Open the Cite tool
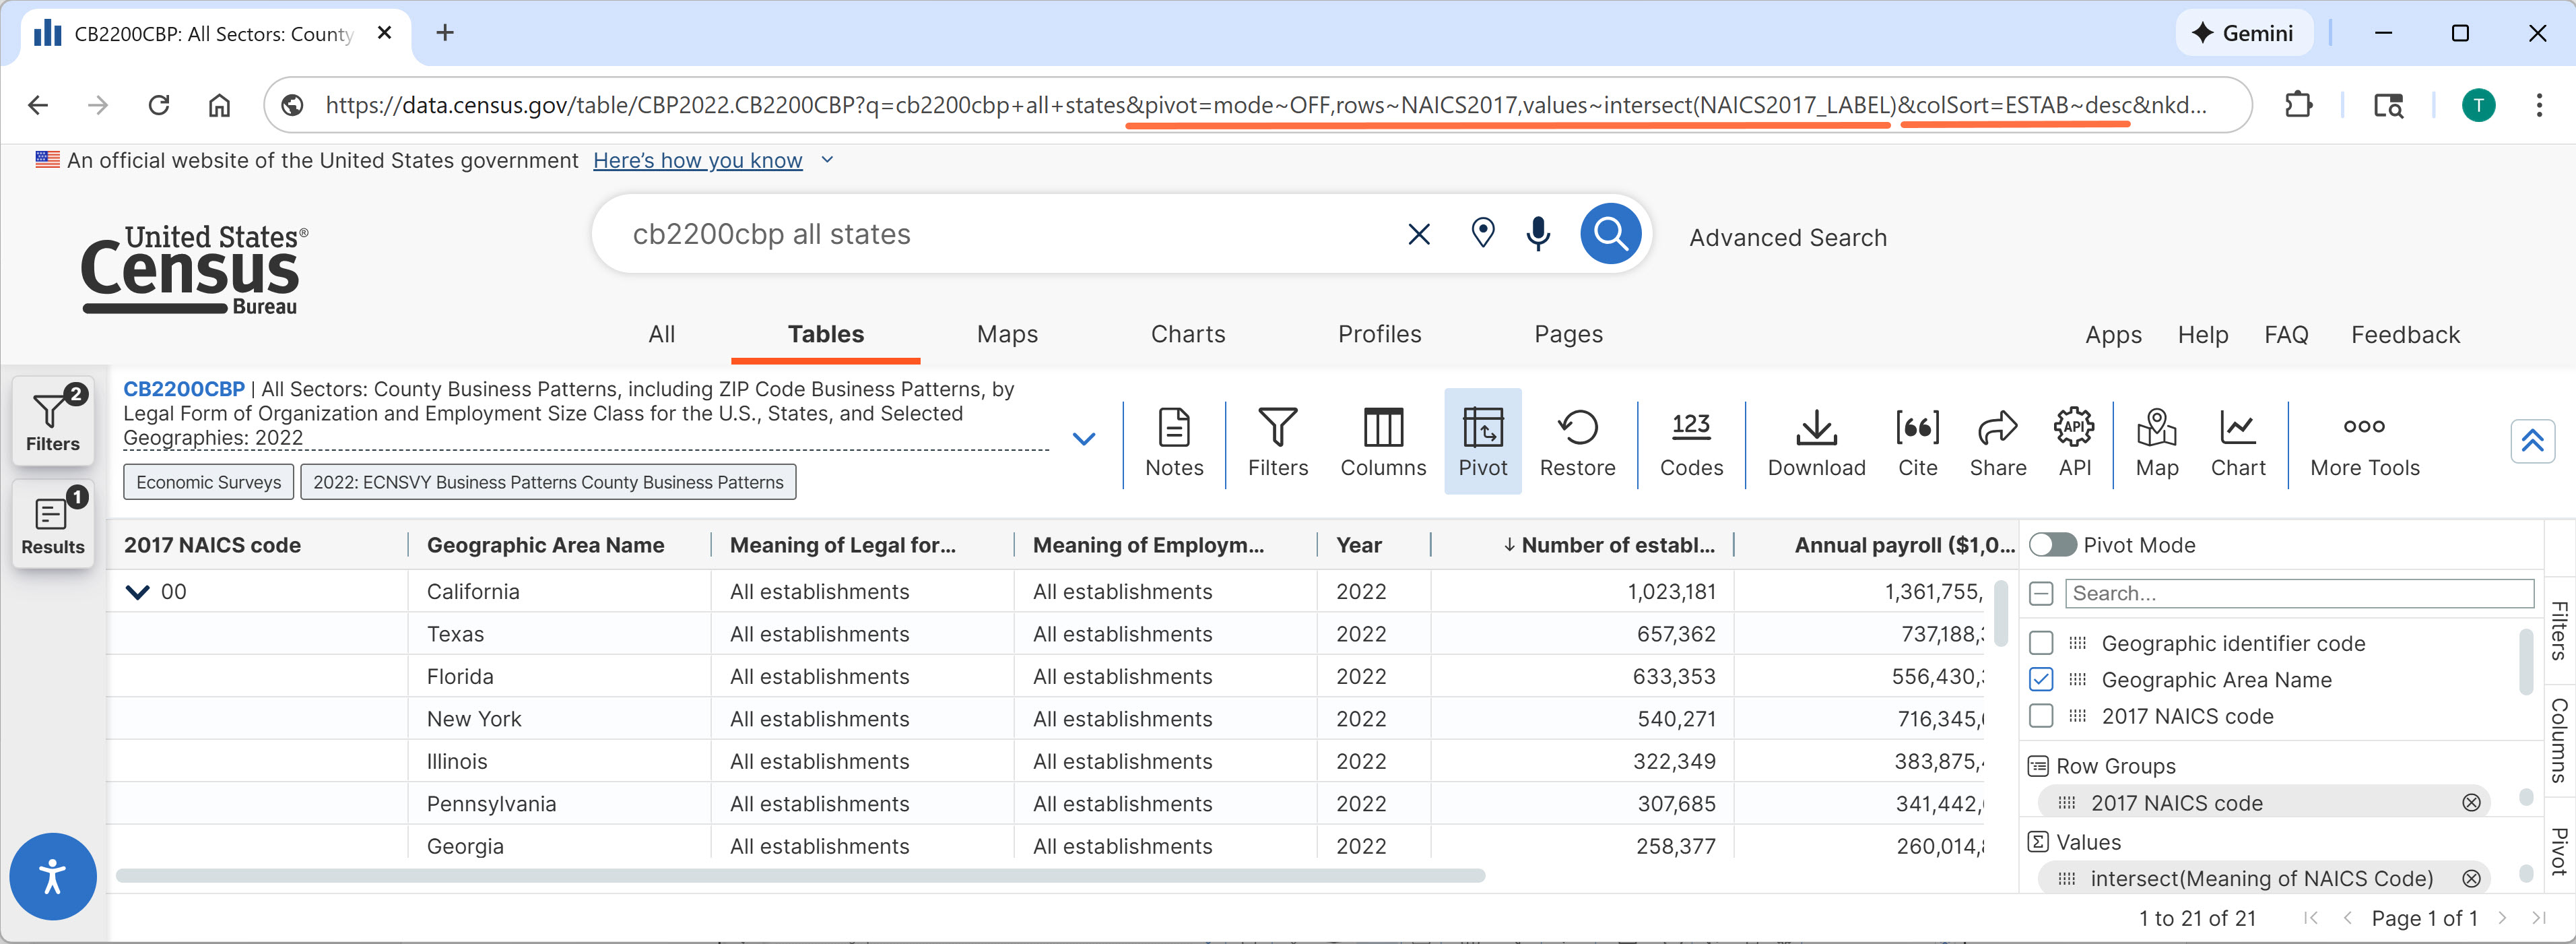The image size is (2576, 944). (x=1916, y=442)
